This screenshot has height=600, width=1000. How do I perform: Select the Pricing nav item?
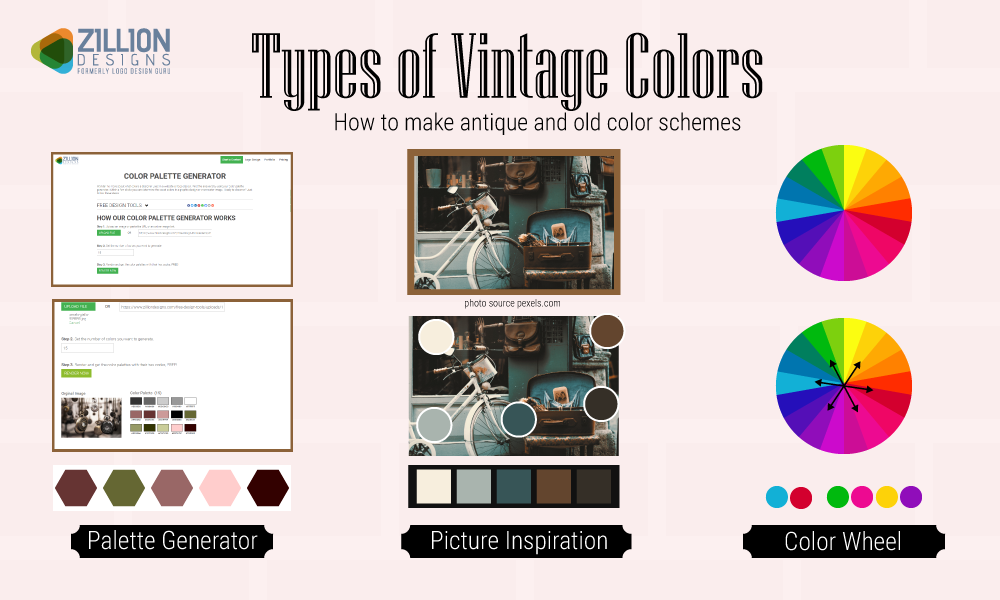(283, 159)
